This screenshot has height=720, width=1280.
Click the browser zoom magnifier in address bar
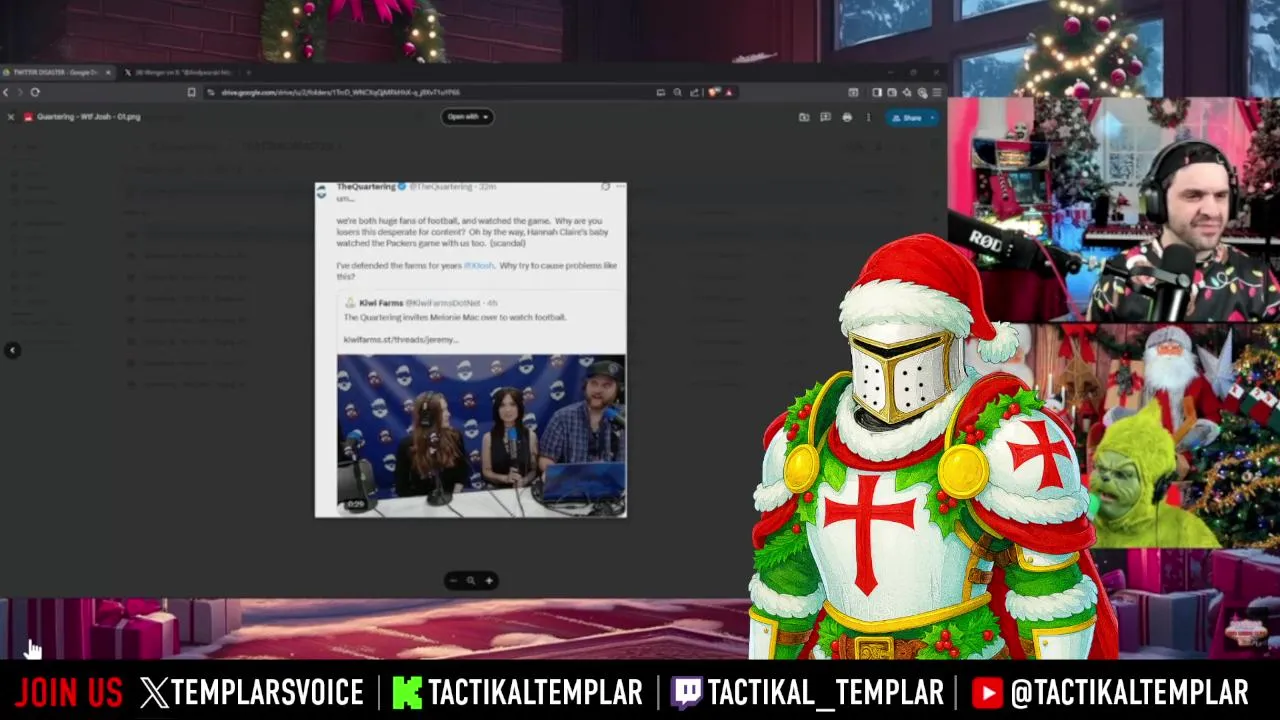677,92
